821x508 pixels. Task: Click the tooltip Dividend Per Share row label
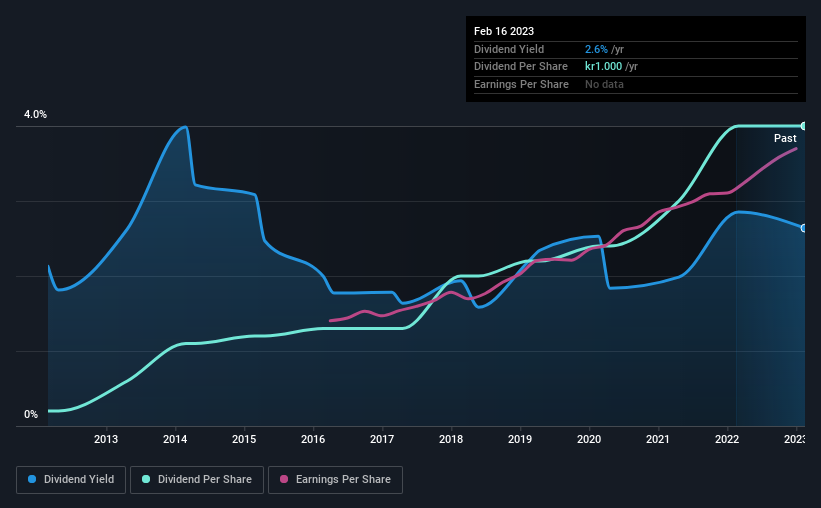[x=520, y=67]
